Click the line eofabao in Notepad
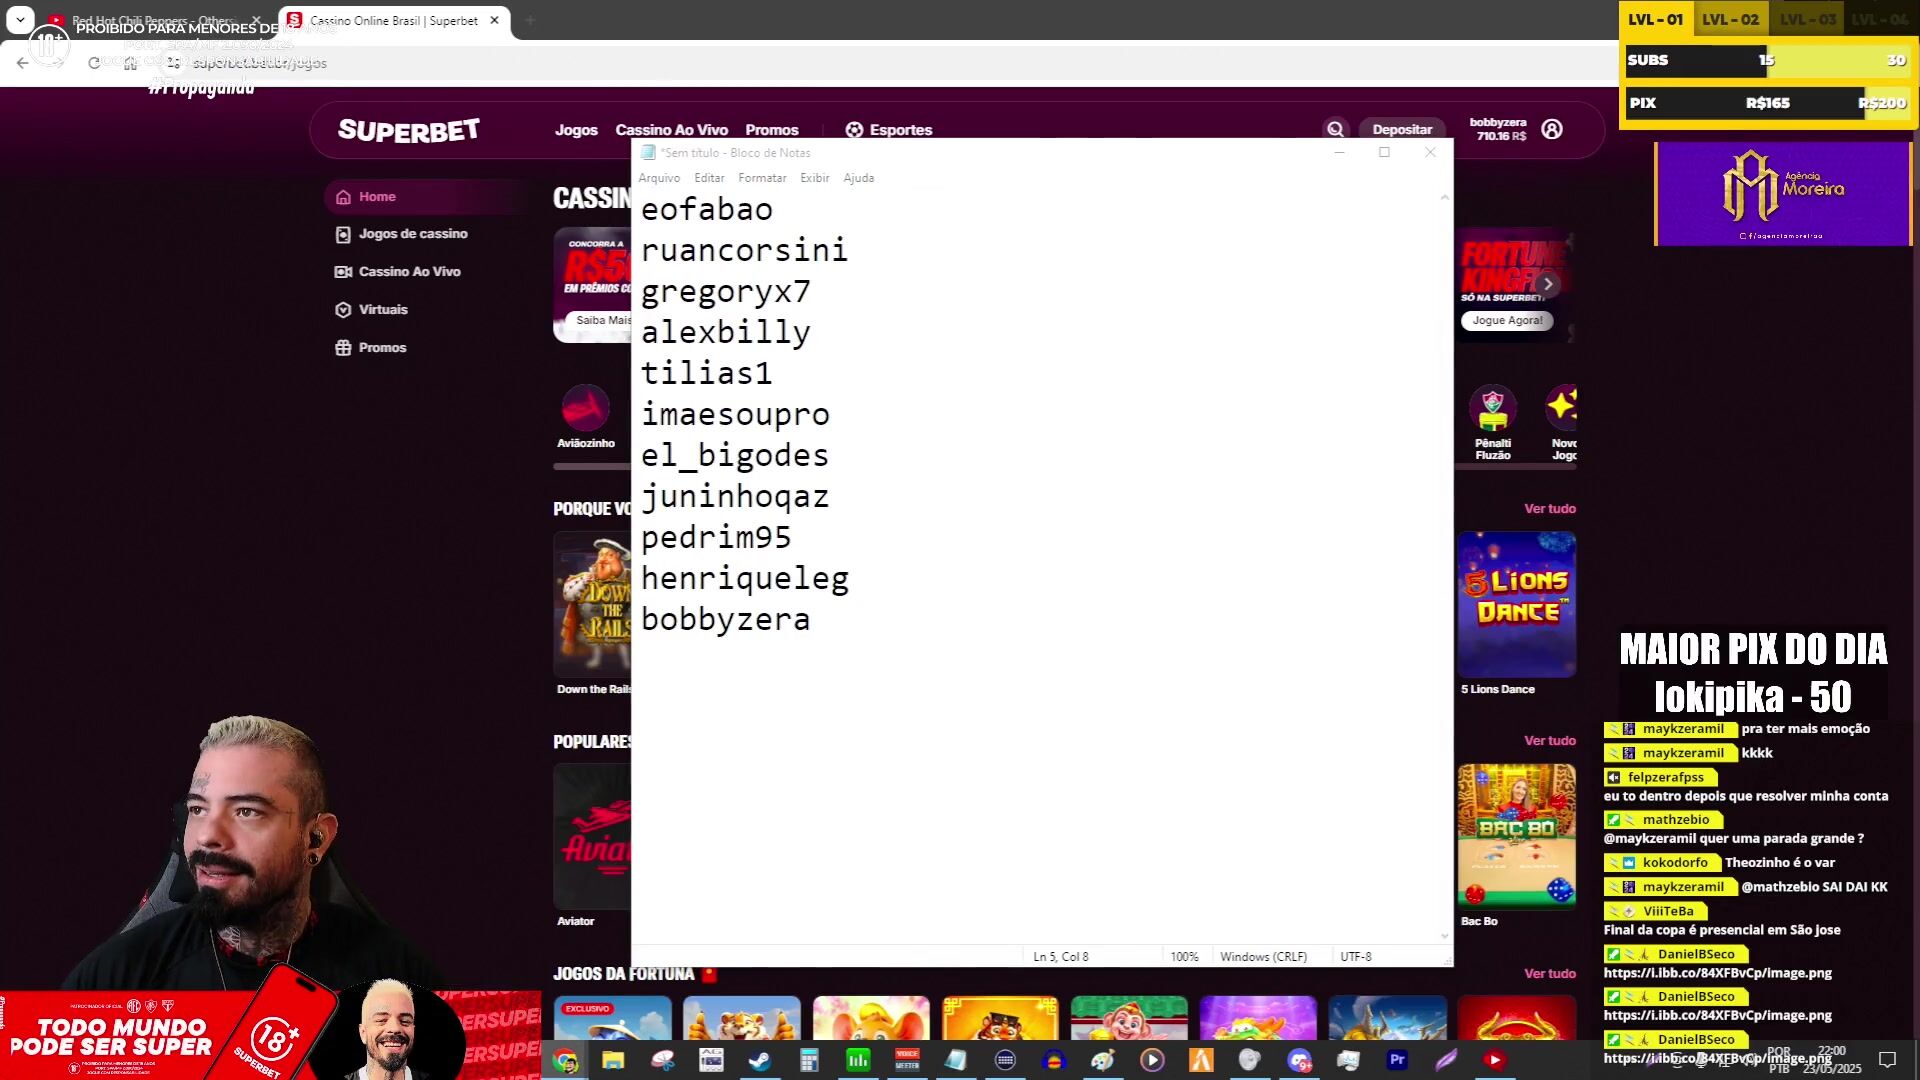 pyautogui.click(x=707, y=210)
